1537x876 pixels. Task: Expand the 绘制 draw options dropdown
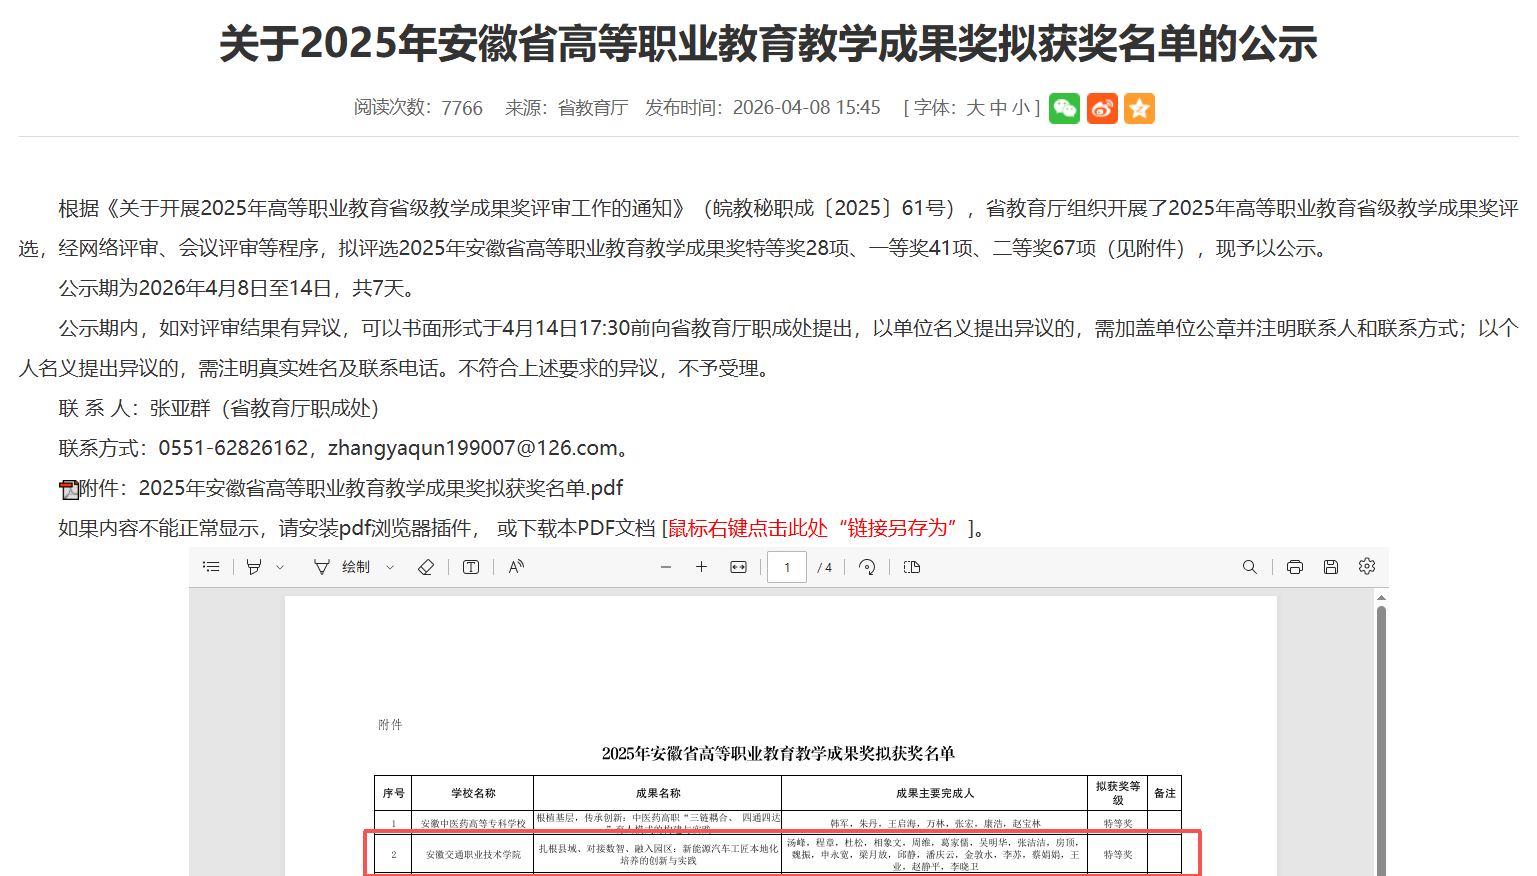[390, 567]
